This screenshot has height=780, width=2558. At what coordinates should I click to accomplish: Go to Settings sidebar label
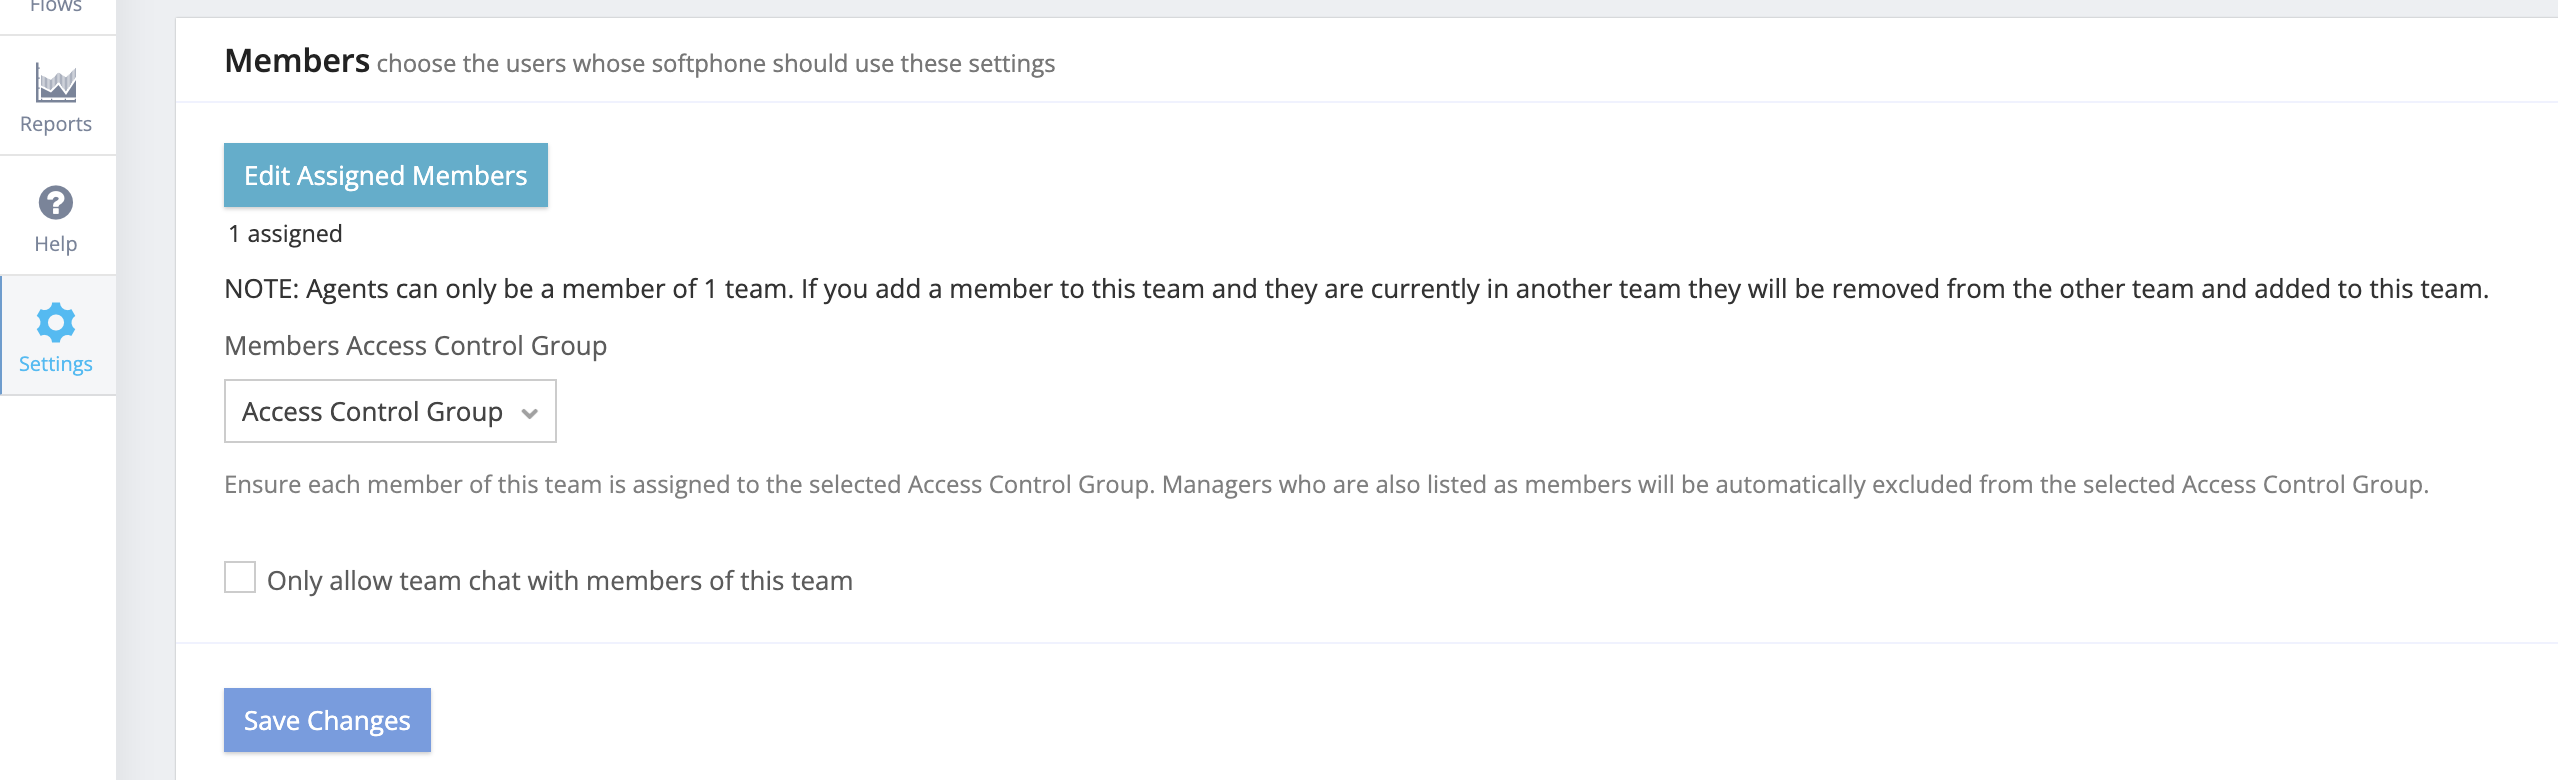click(56, 364)
